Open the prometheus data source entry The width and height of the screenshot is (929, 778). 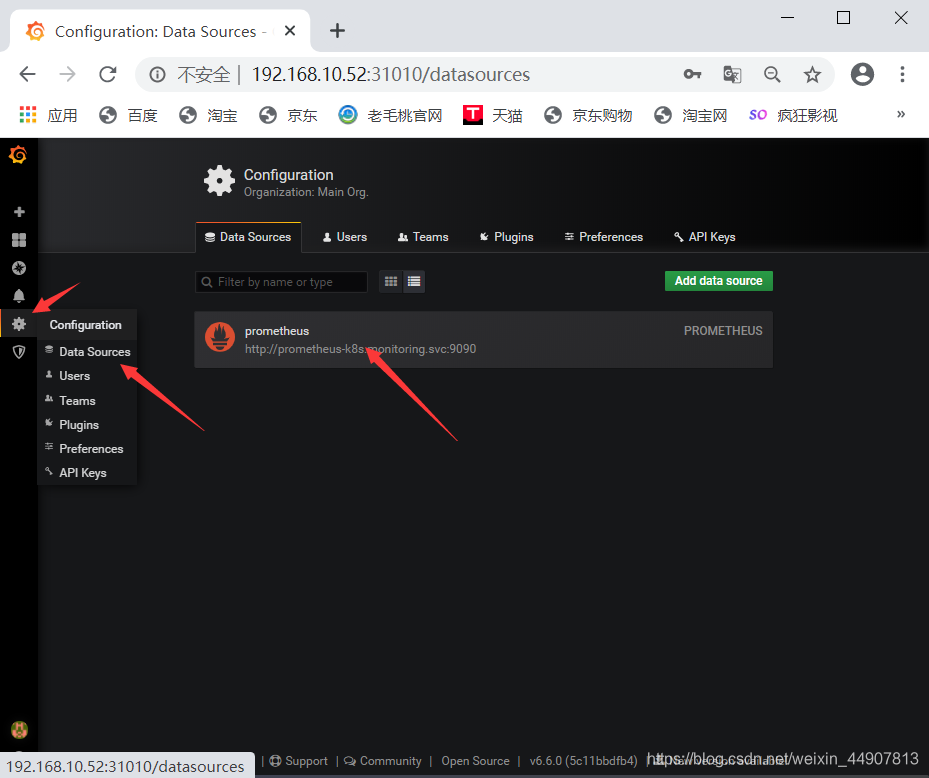coord(483,340)
